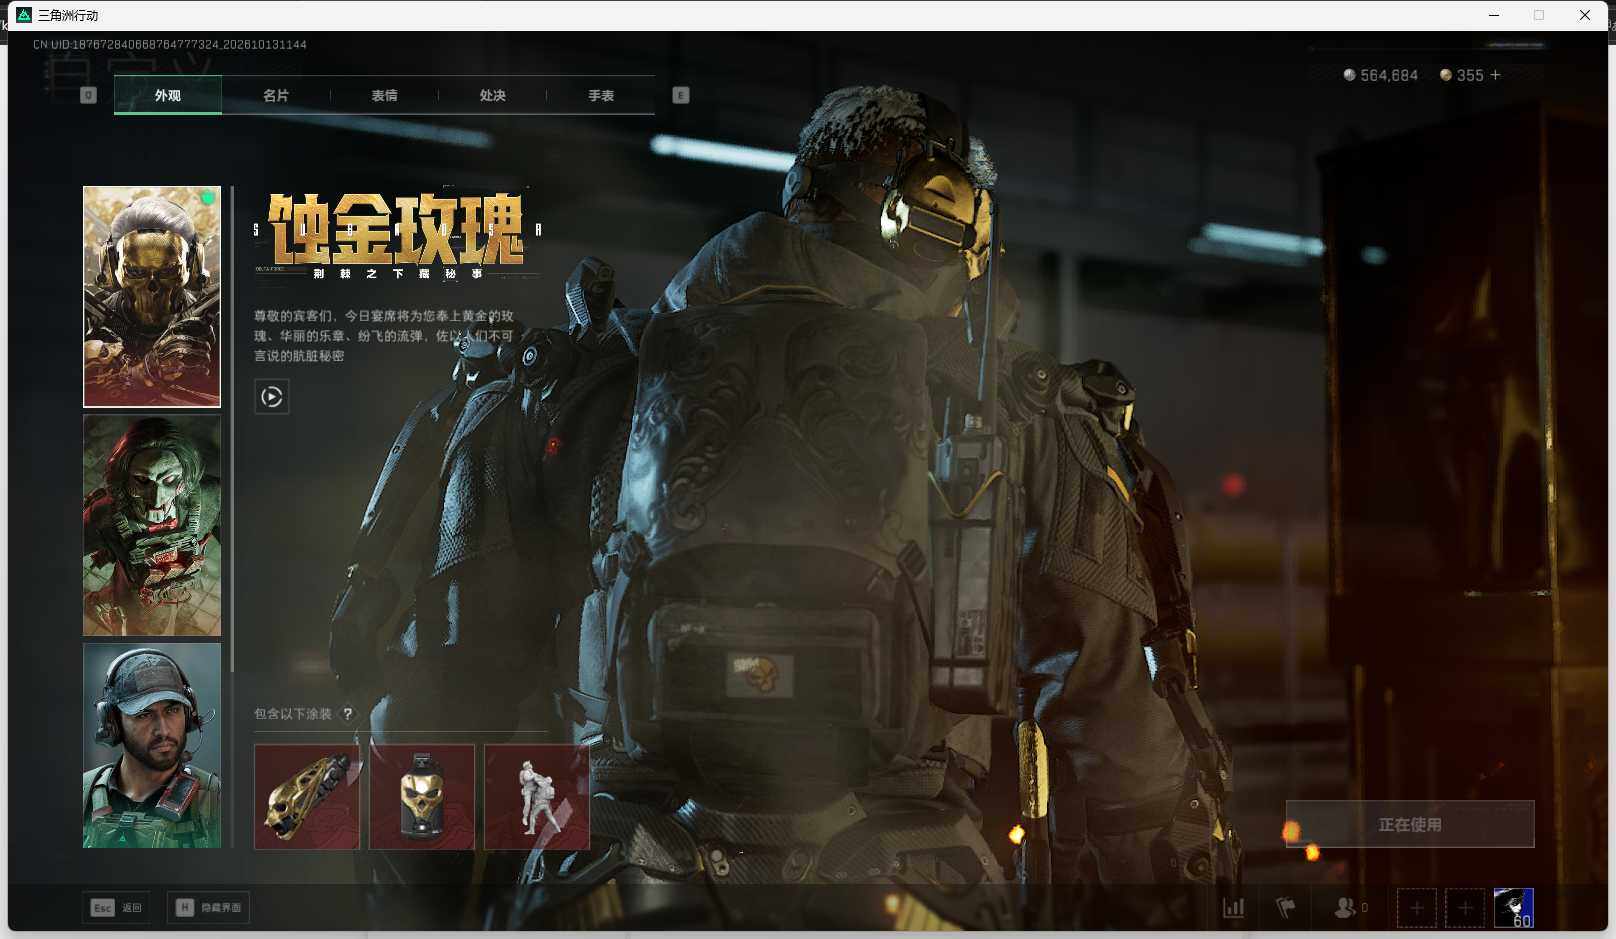The height and width of the screenshot is (939, 1616).
Task: Open the gold skull canister item
Action: 422,797
